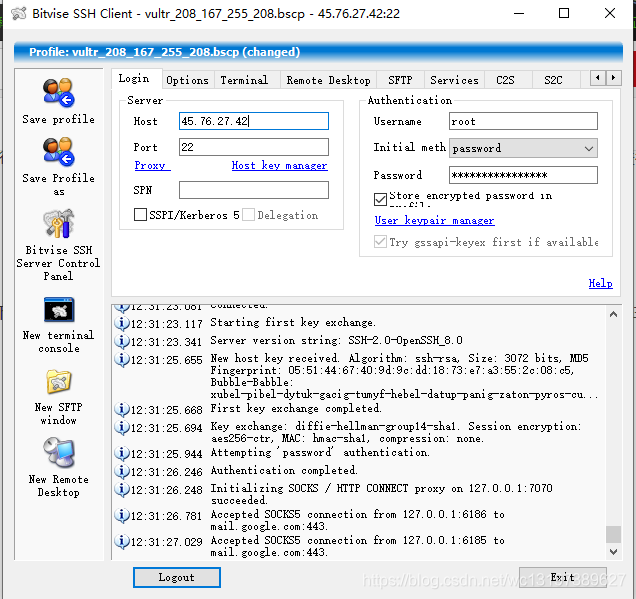This screenshot has height=599, width=636.
Task: Click the log scrollbar up arrow
Action: (x=613, y=314)
